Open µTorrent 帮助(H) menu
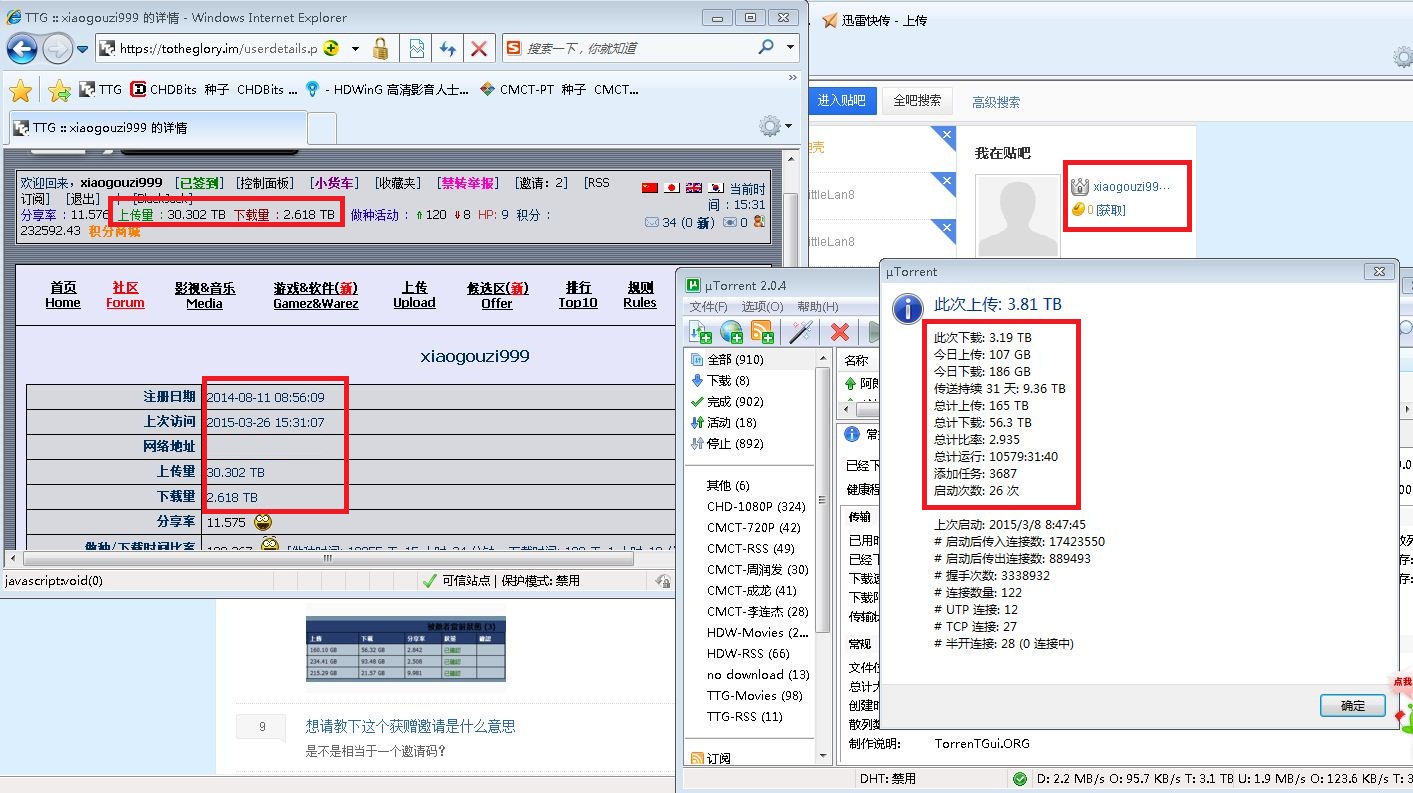 tap(818, 307)
